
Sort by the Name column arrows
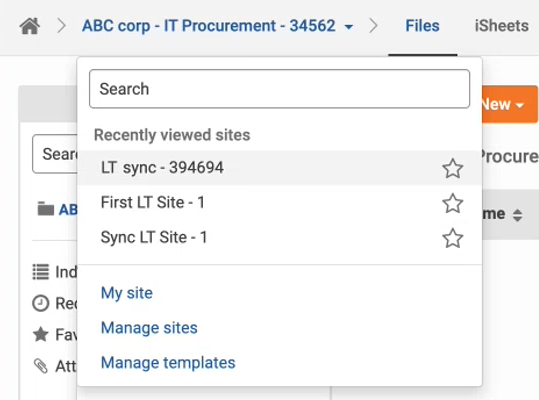coord(517,215)
